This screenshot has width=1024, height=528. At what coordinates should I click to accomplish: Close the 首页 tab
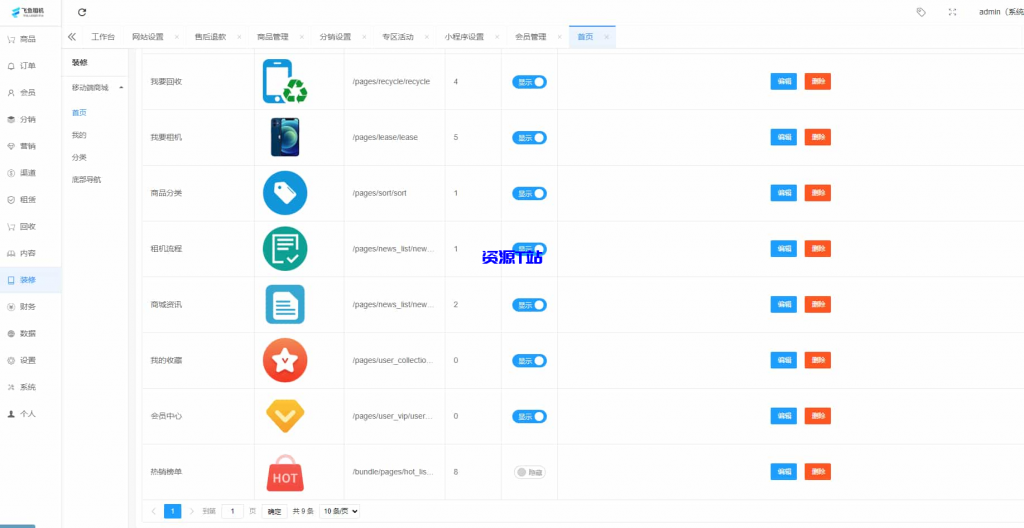(607, 37)
